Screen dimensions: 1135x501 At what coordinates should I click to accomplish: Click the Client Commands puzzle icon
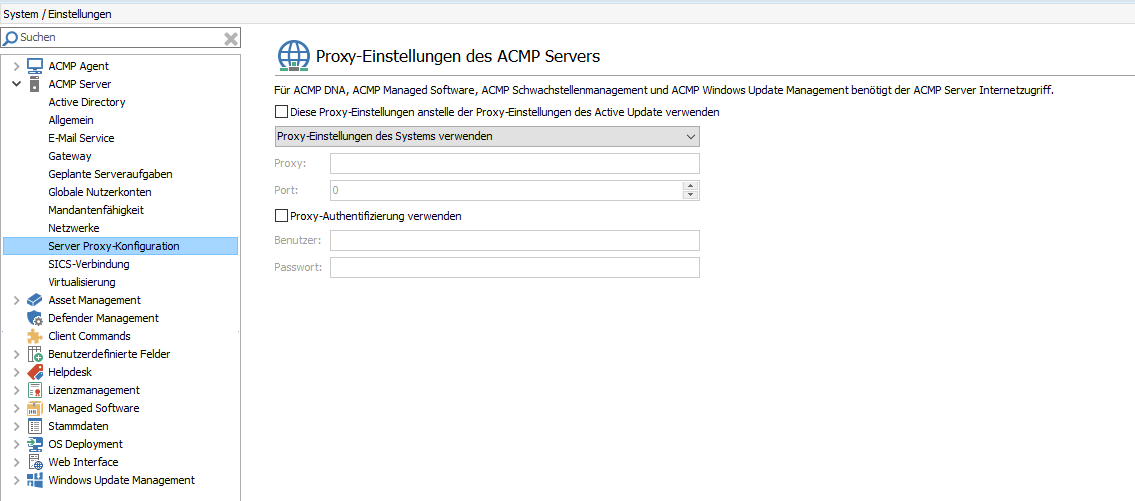pos(35,336)
